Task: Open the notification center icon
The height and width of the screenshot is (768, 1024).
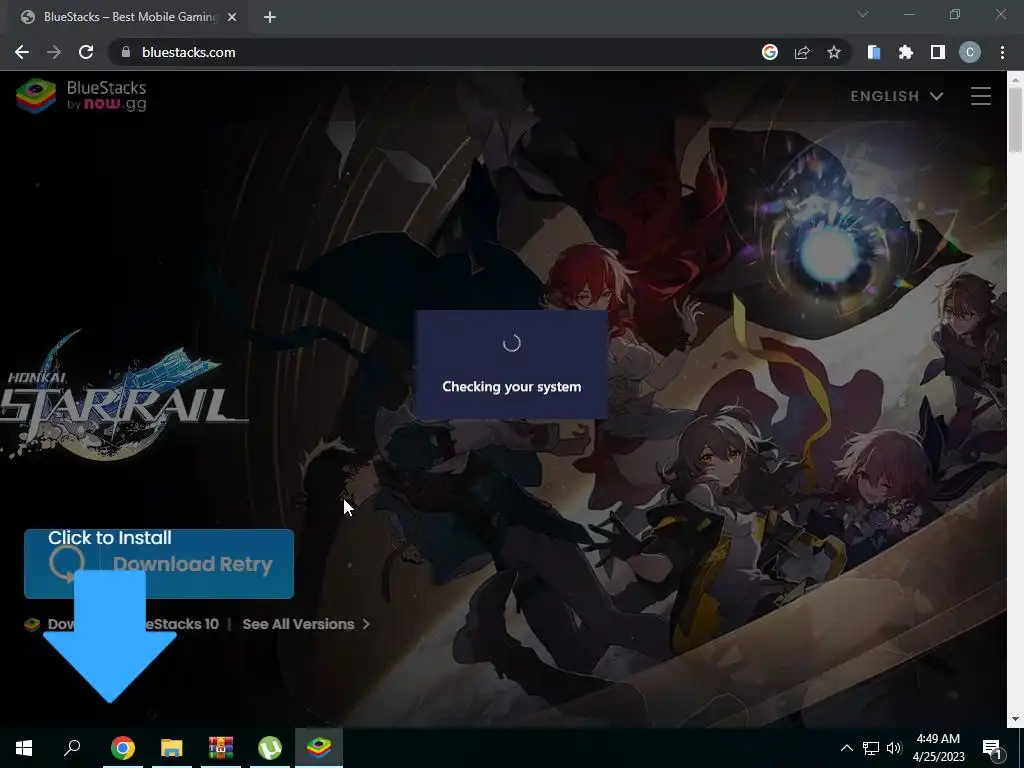Action: click(x=992, y=748)
